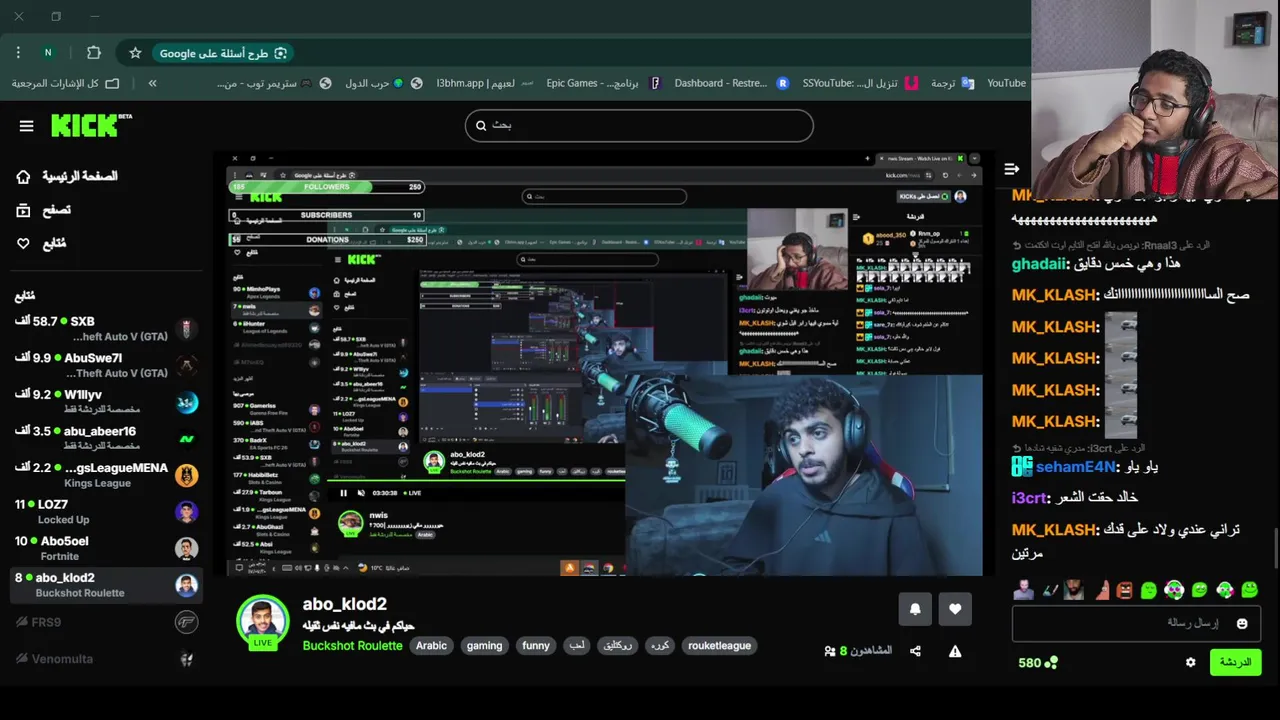Open the AbuSwe7l channel in sidebar
This screenshot has width=1280, height=720.
pos(106,365)
